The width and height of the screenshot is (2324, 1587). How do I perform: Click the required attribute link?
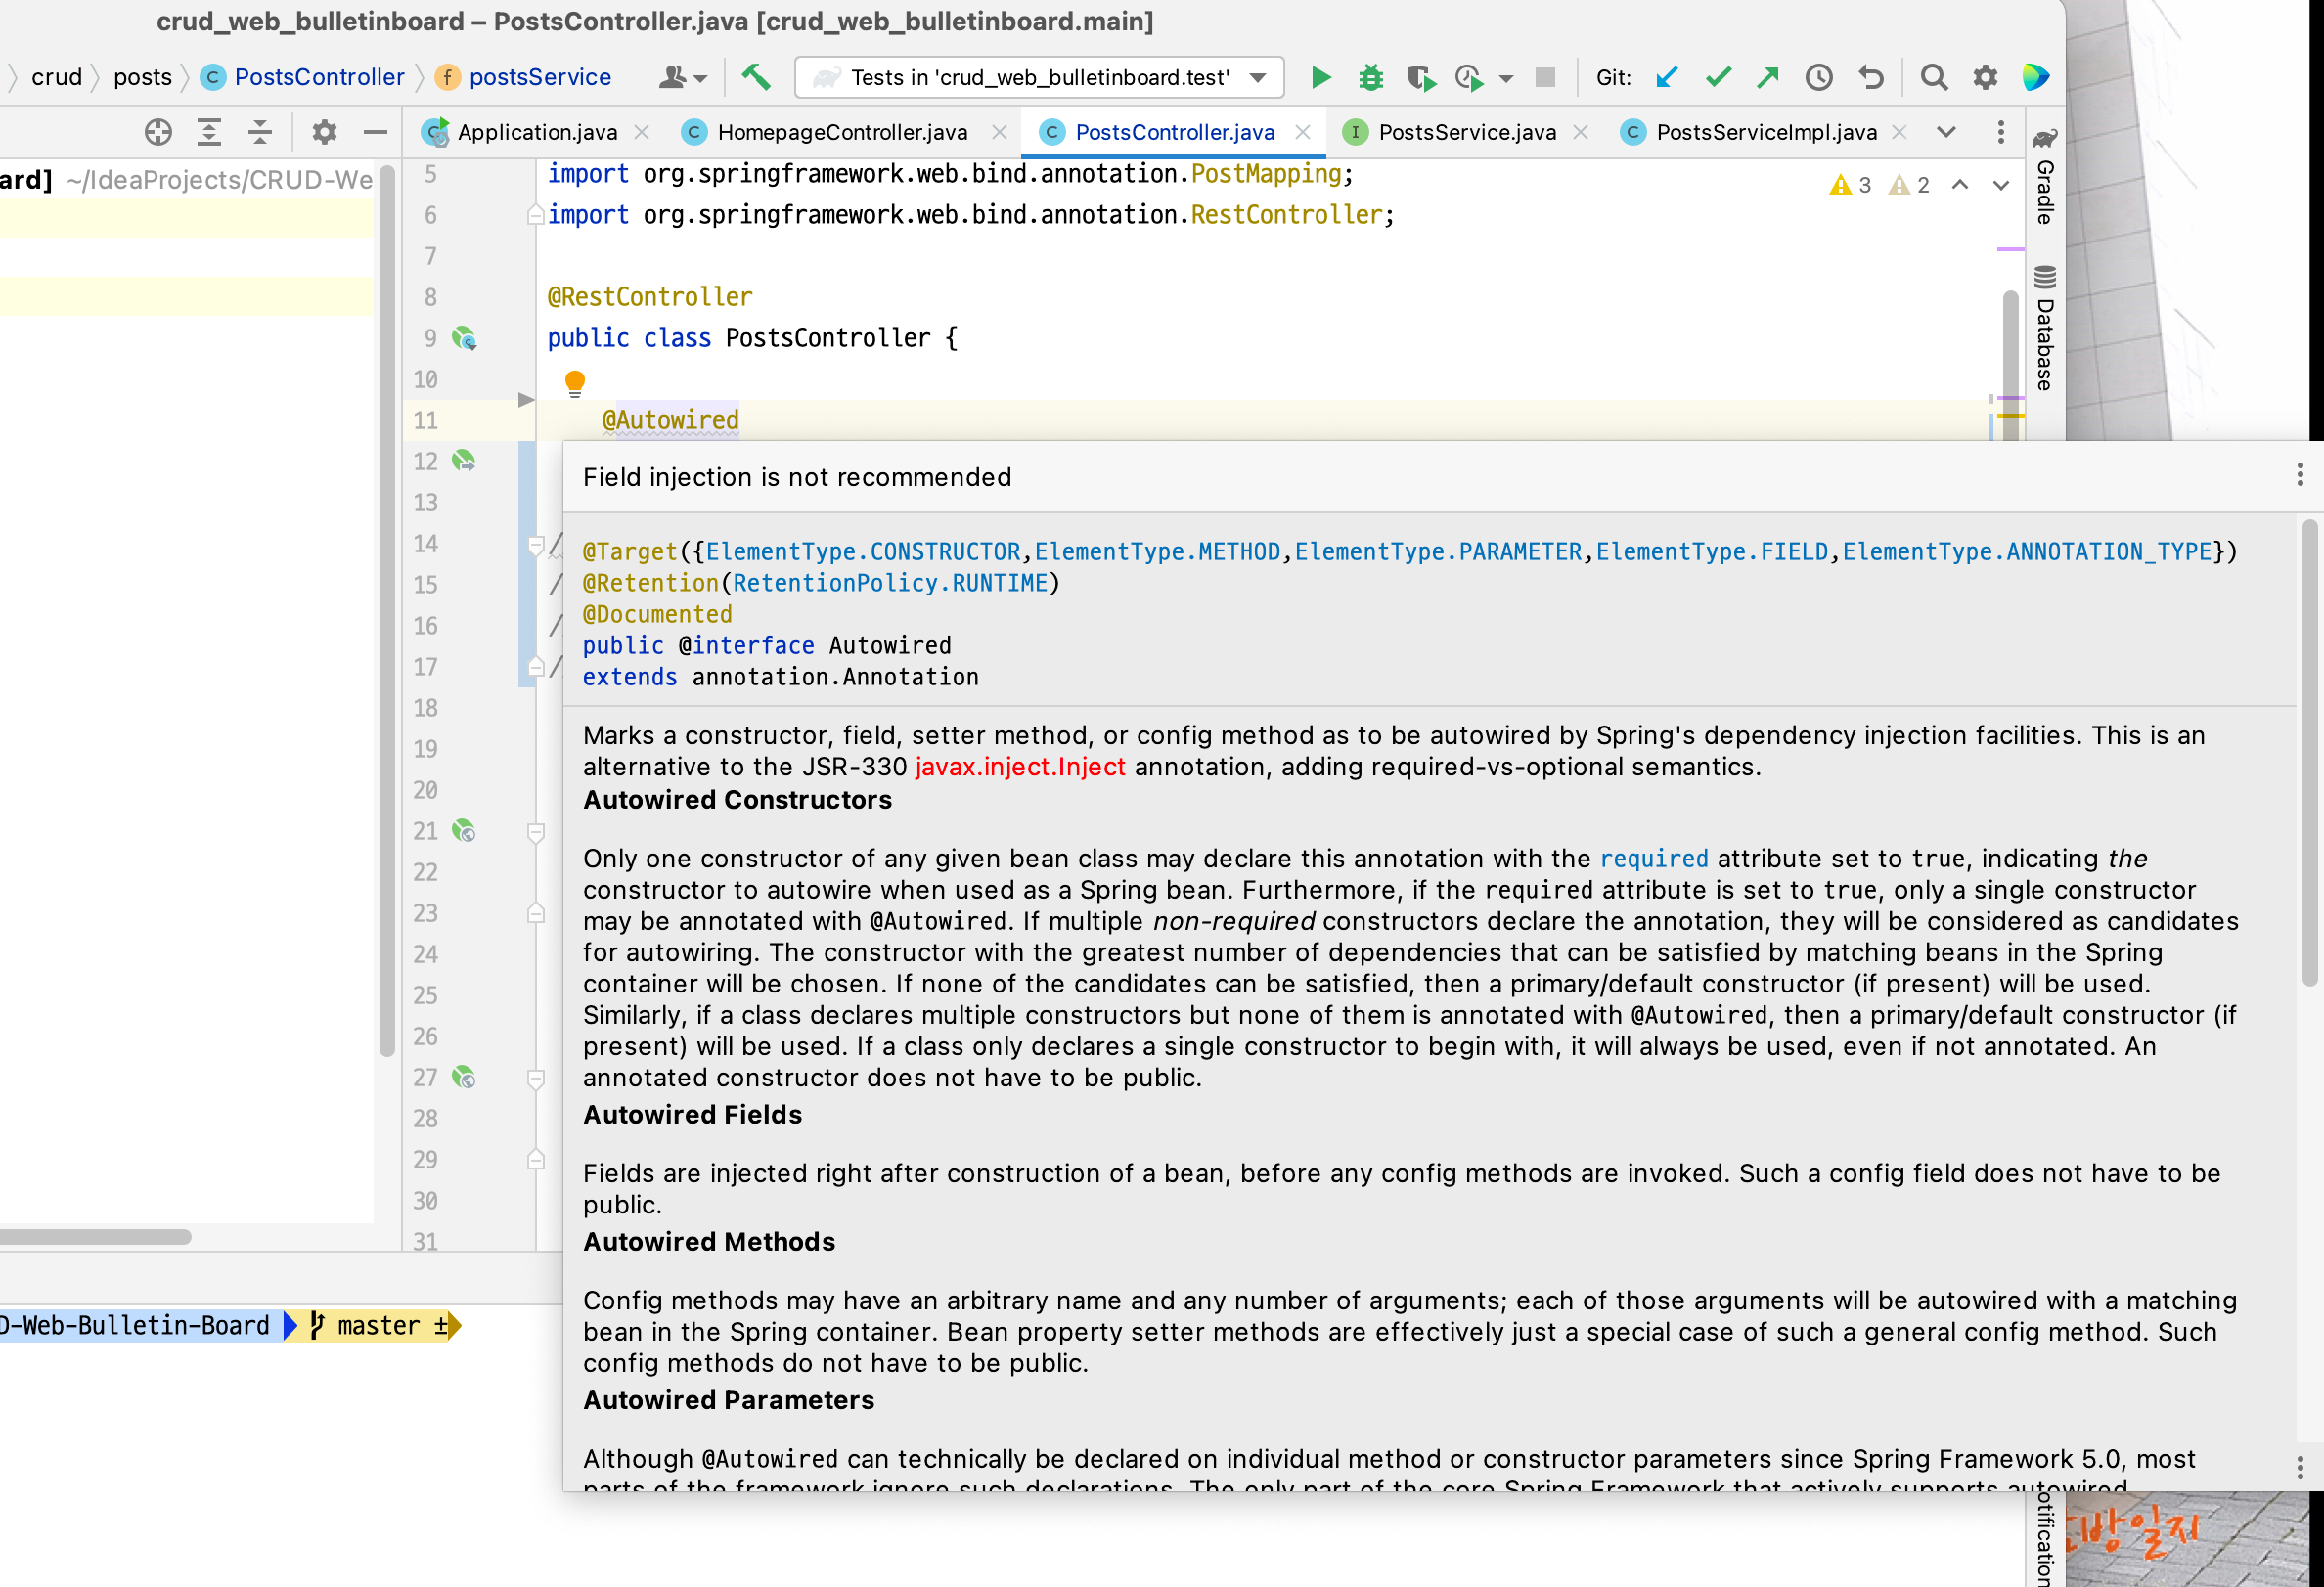(x=1654, y=859)
